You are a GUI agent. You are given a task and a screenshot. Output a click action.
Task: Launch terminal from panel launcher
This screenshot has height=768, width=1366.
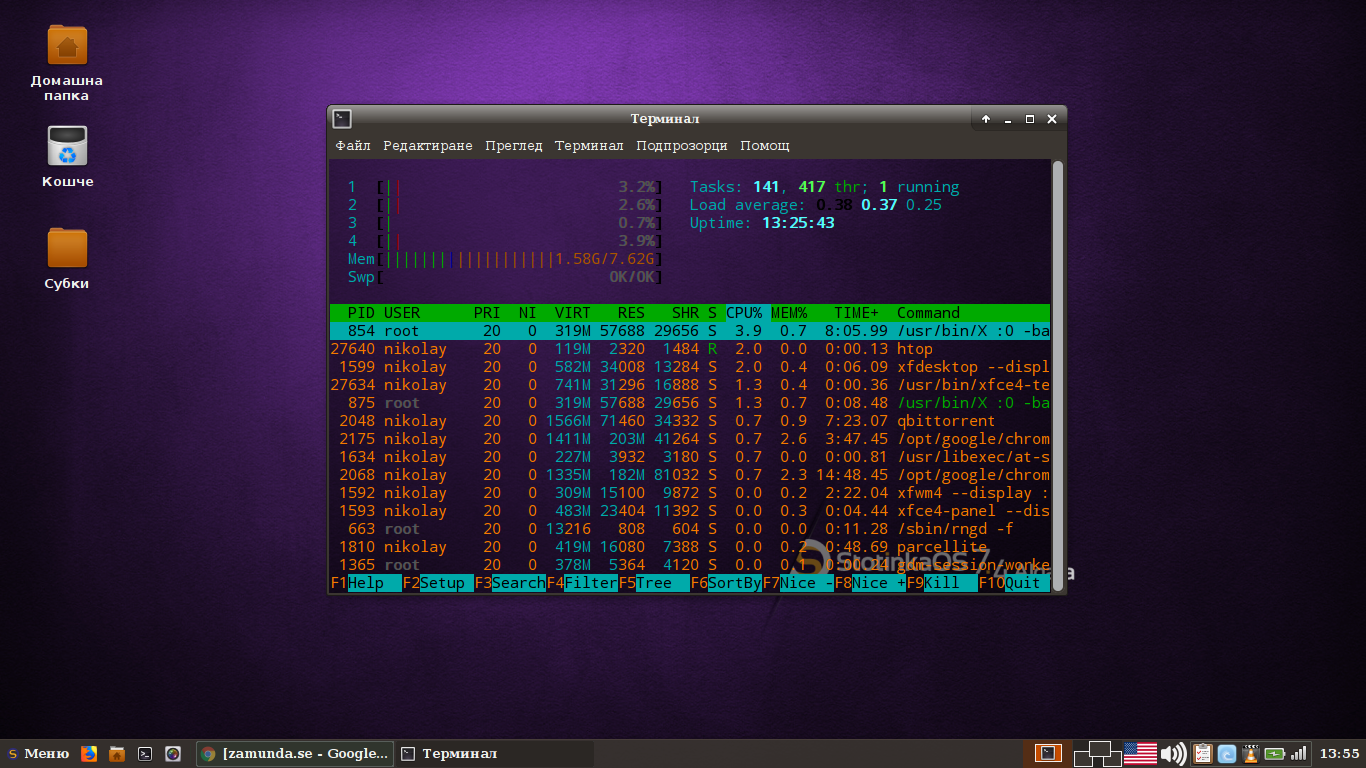(x=145, y=754)
